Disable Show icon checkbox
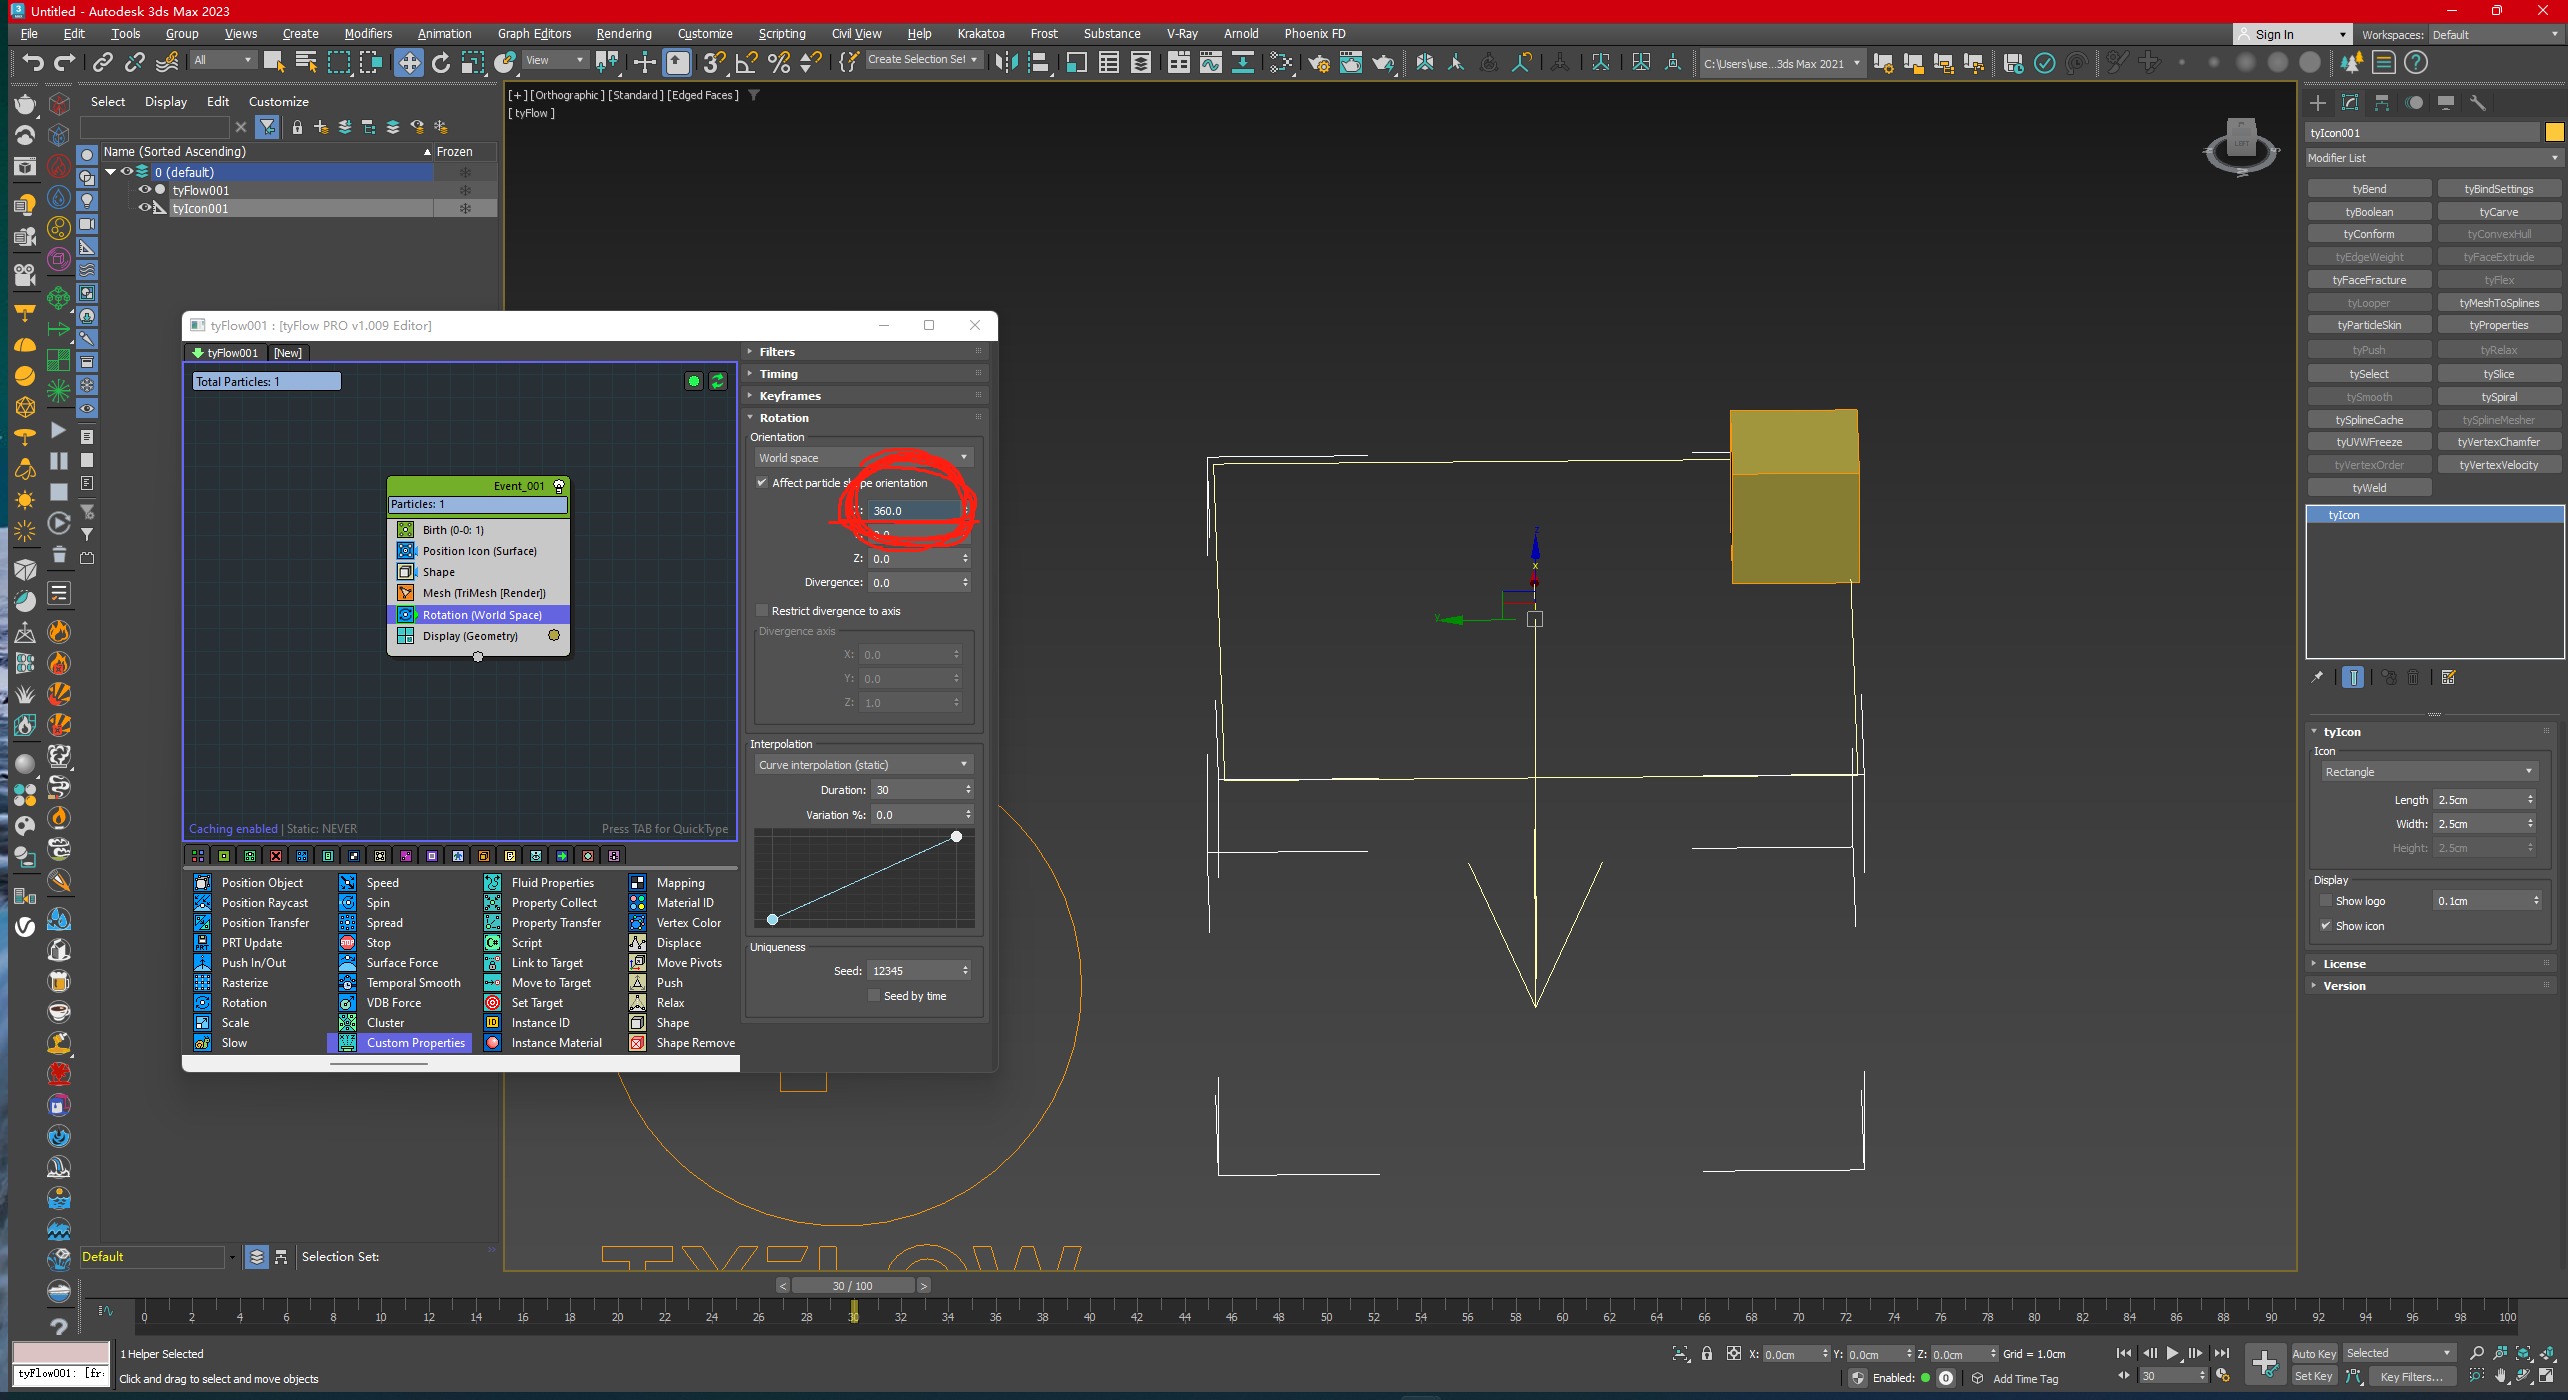 [2326, 926]
